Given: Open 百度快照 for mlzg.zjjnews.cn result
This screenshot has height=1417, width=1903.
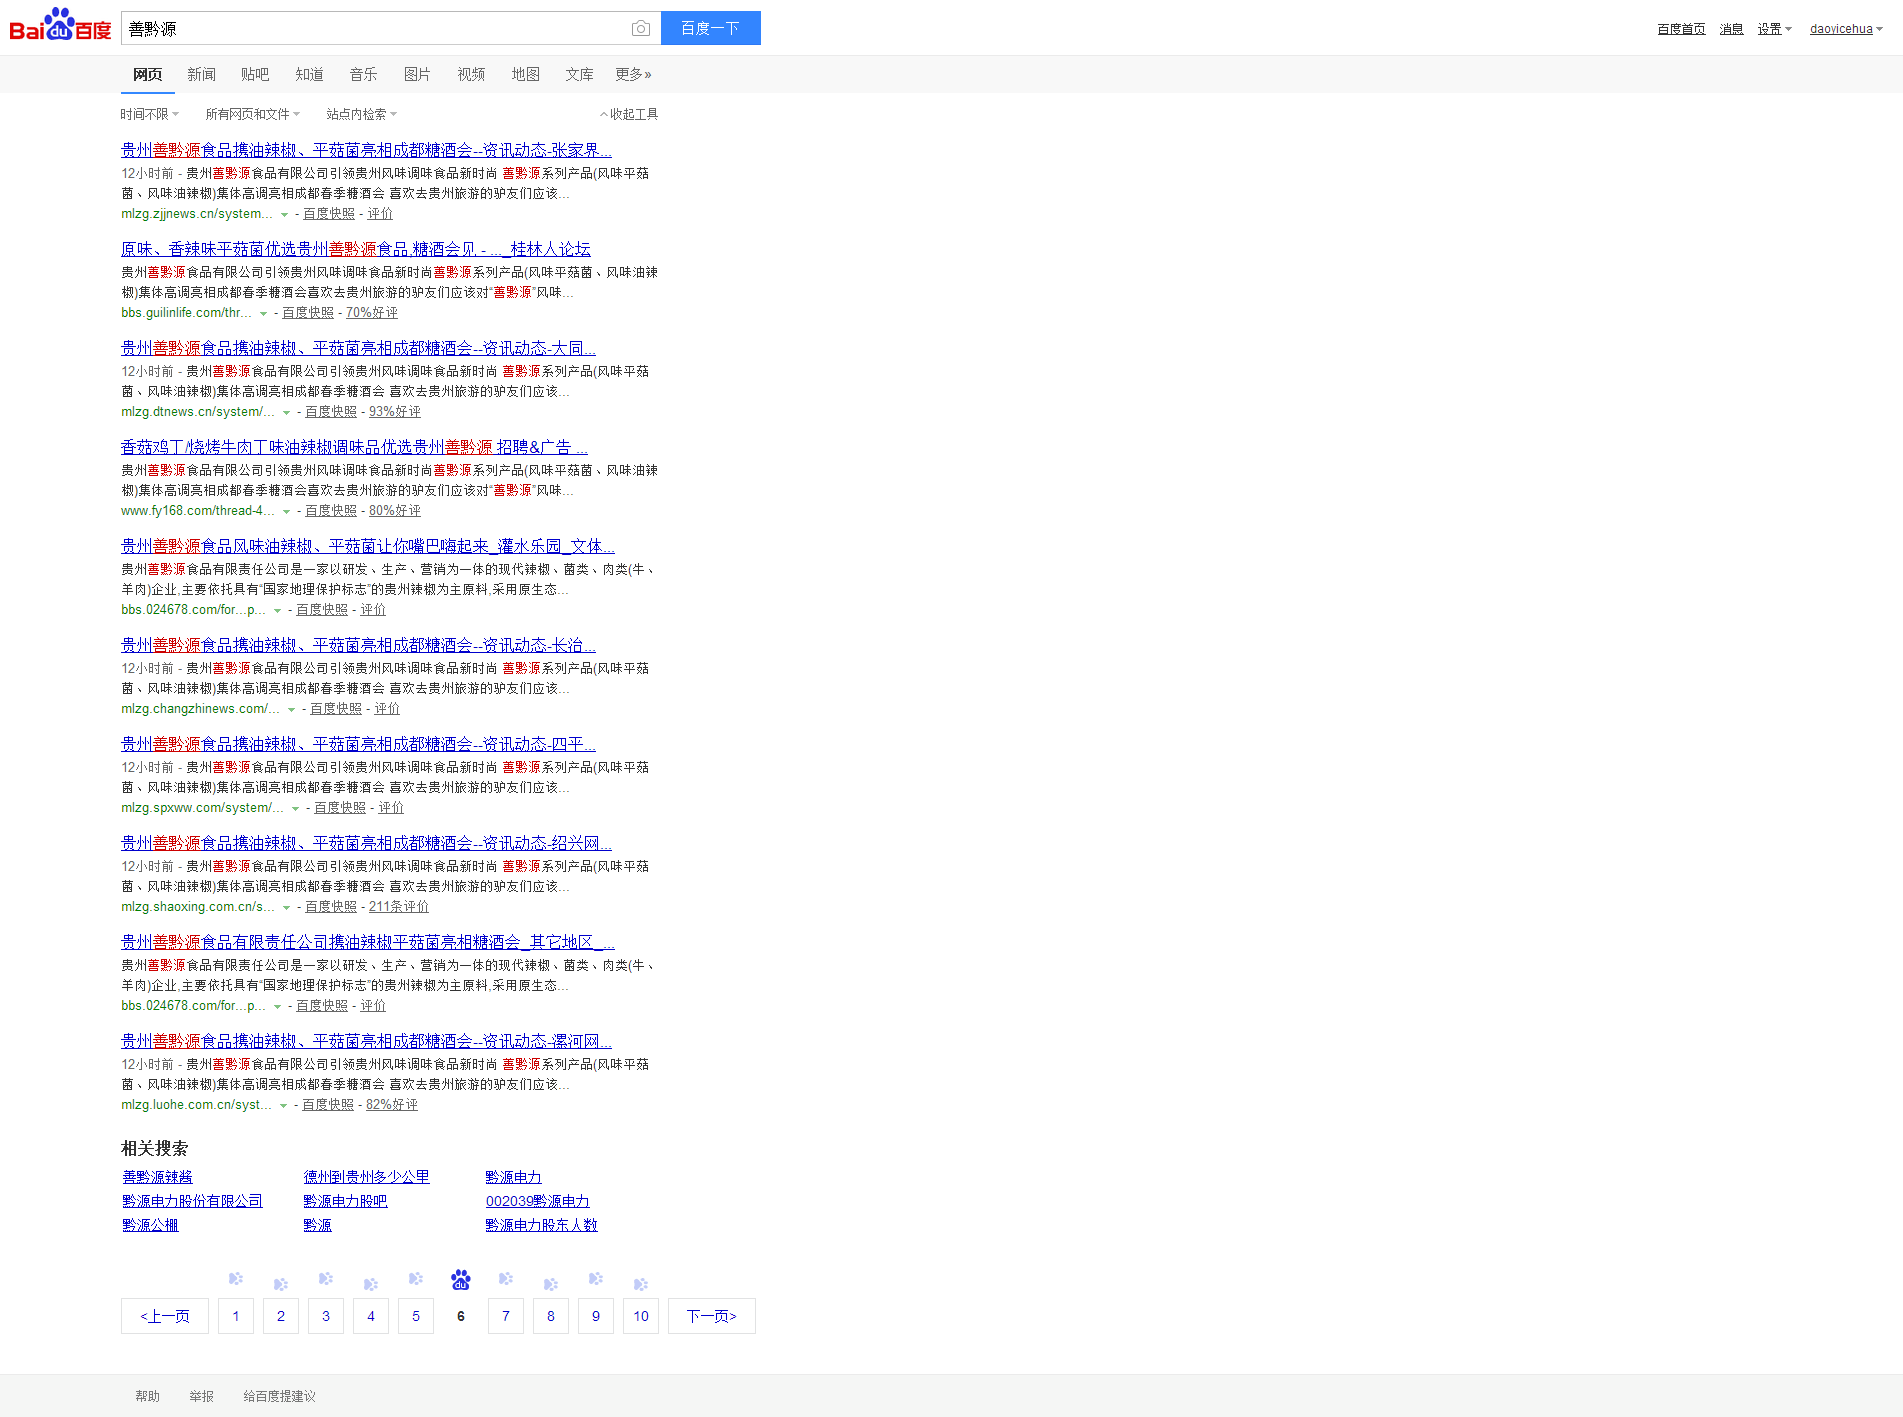Looking at the screenshot, I should point(329,214).
